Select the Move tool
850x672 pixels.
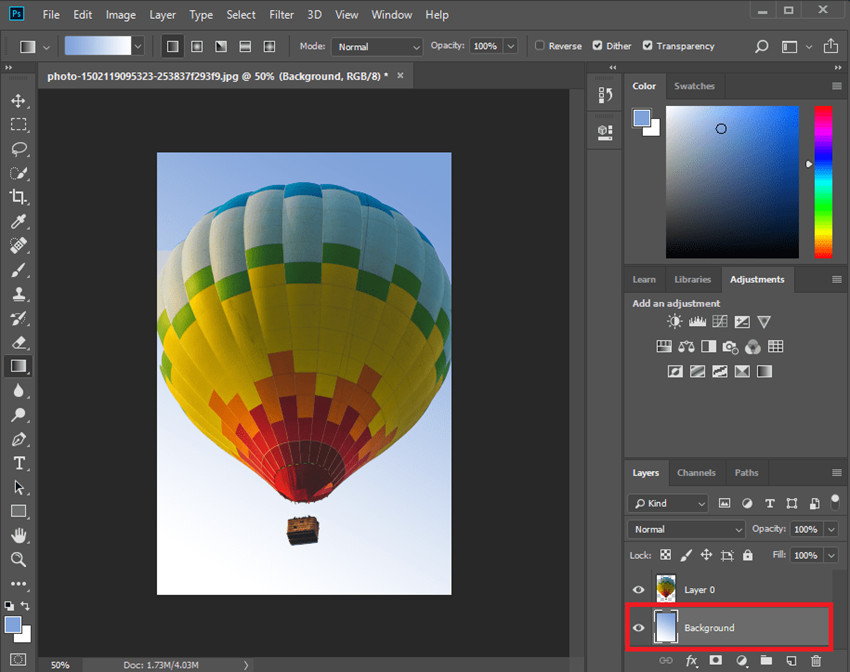18,100
